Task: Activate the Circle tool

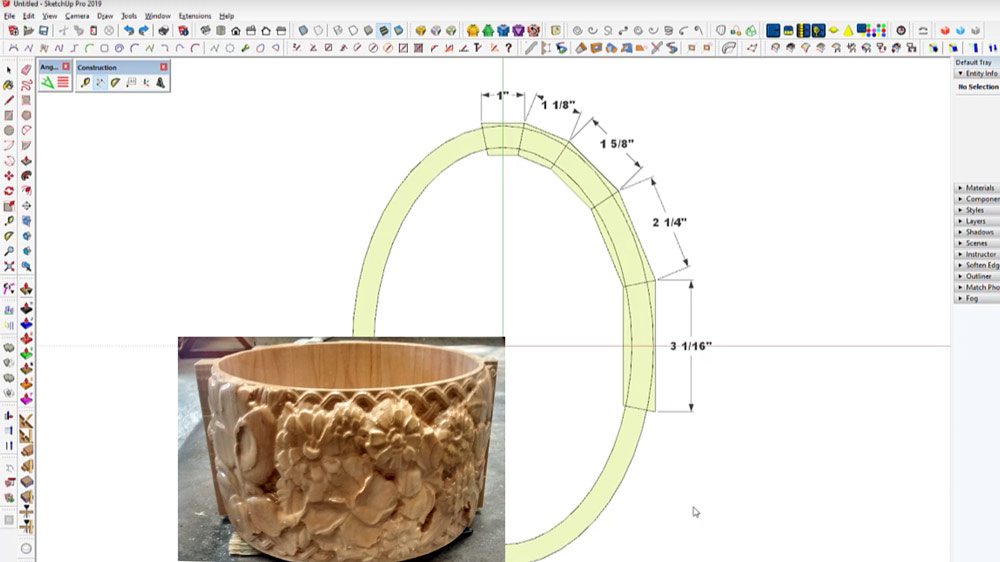Action: 9,130
